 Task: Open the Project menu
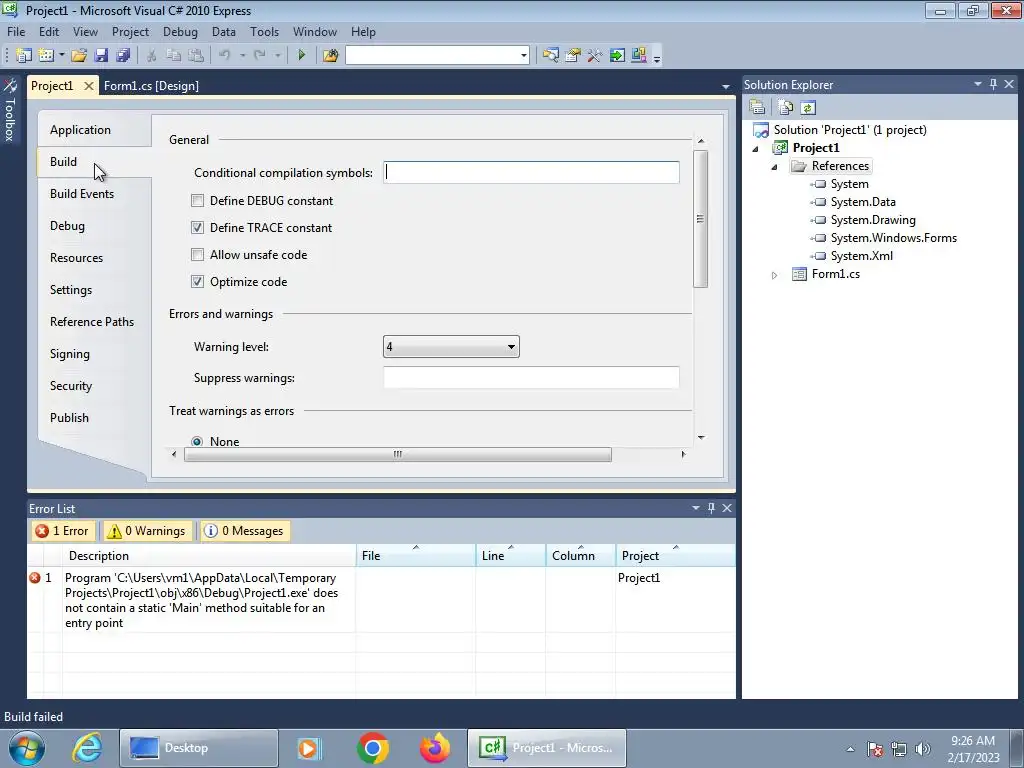(130, 31)
